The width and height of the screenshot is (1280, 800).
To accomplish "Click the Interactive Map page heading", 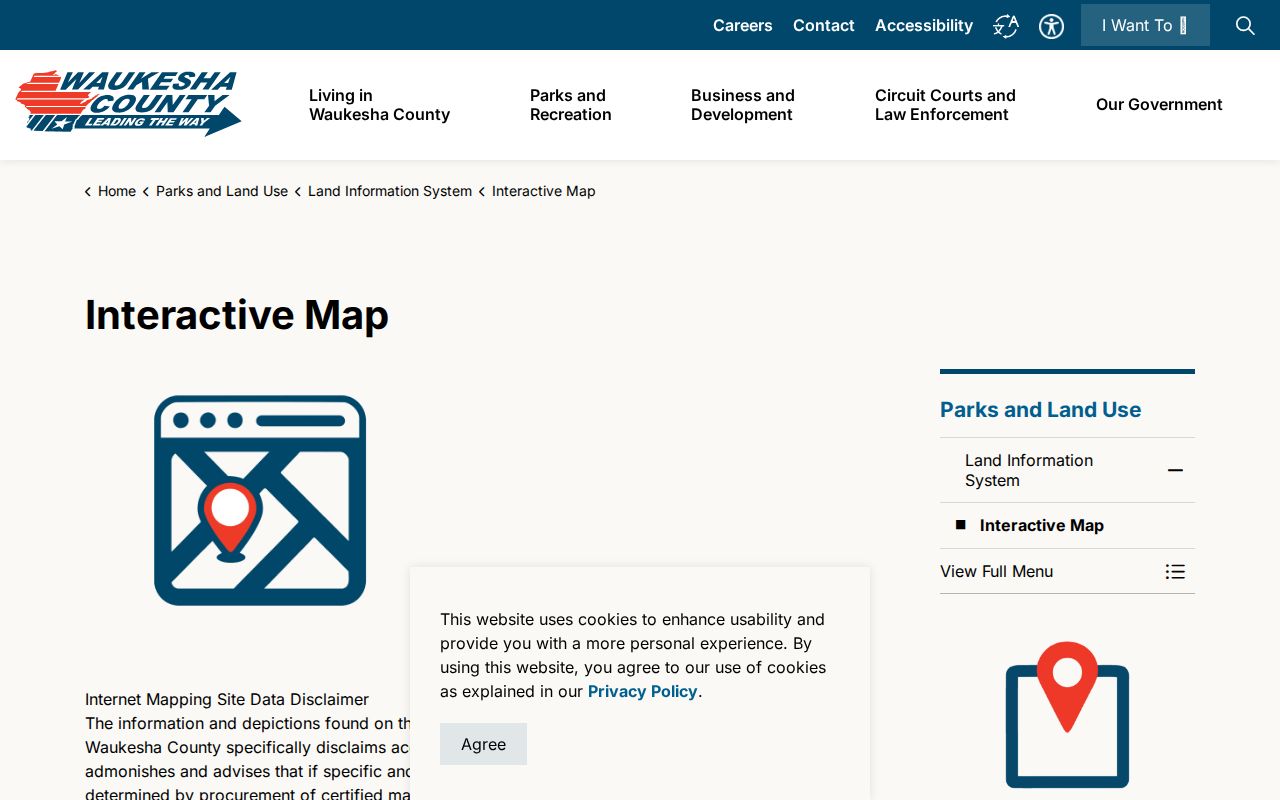I will (x=237, y=314).
